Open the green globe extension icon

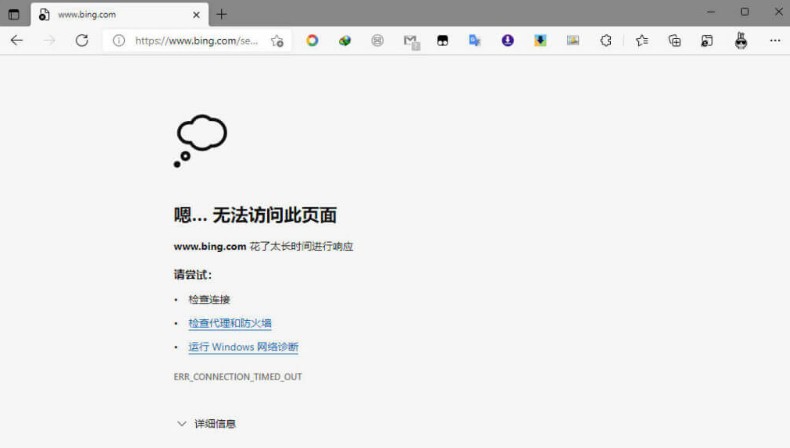coord(345,40)
